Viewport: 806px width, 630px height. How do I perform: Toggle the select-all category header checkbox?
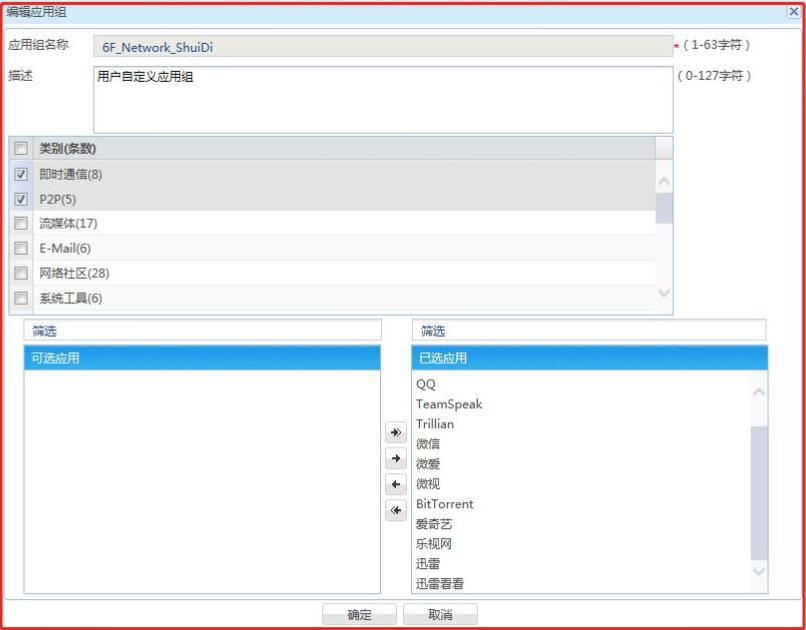click(x=21, y=149)
